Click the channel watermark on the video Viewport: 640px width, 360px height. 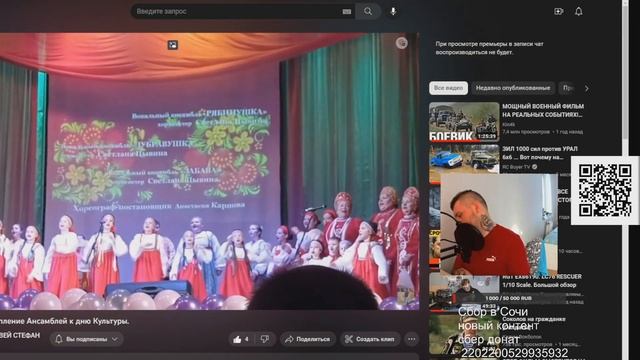point(402,43)
